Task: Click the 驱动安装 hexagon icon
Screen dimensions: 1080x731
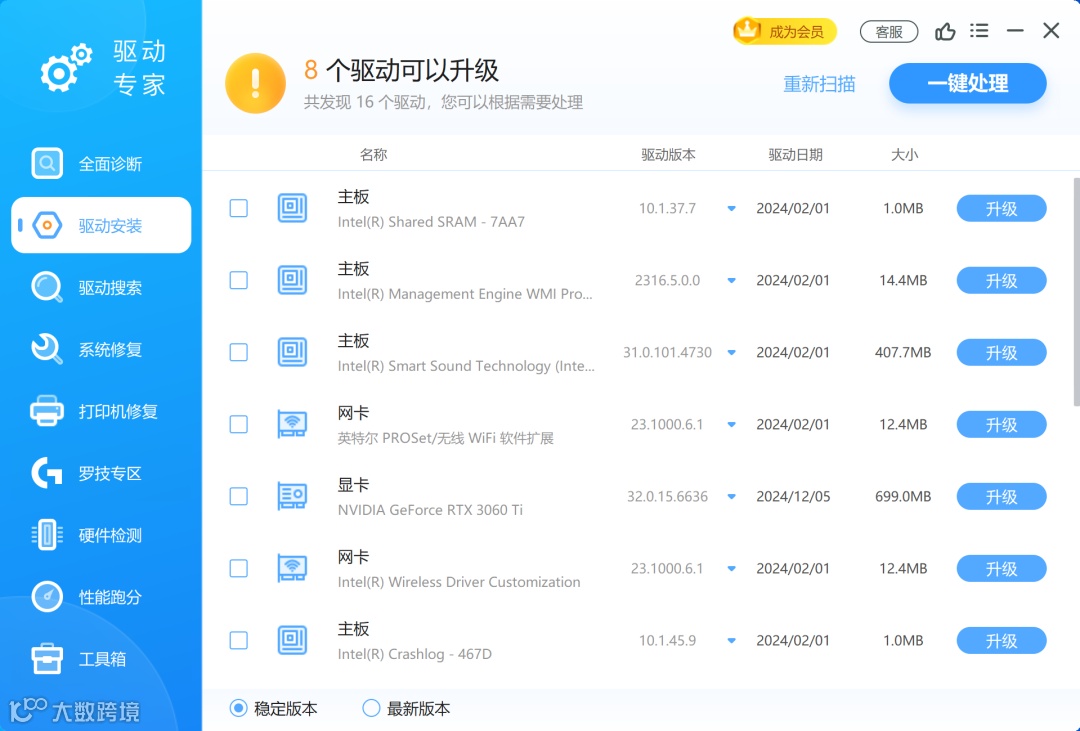Action: tap(47, 225)
